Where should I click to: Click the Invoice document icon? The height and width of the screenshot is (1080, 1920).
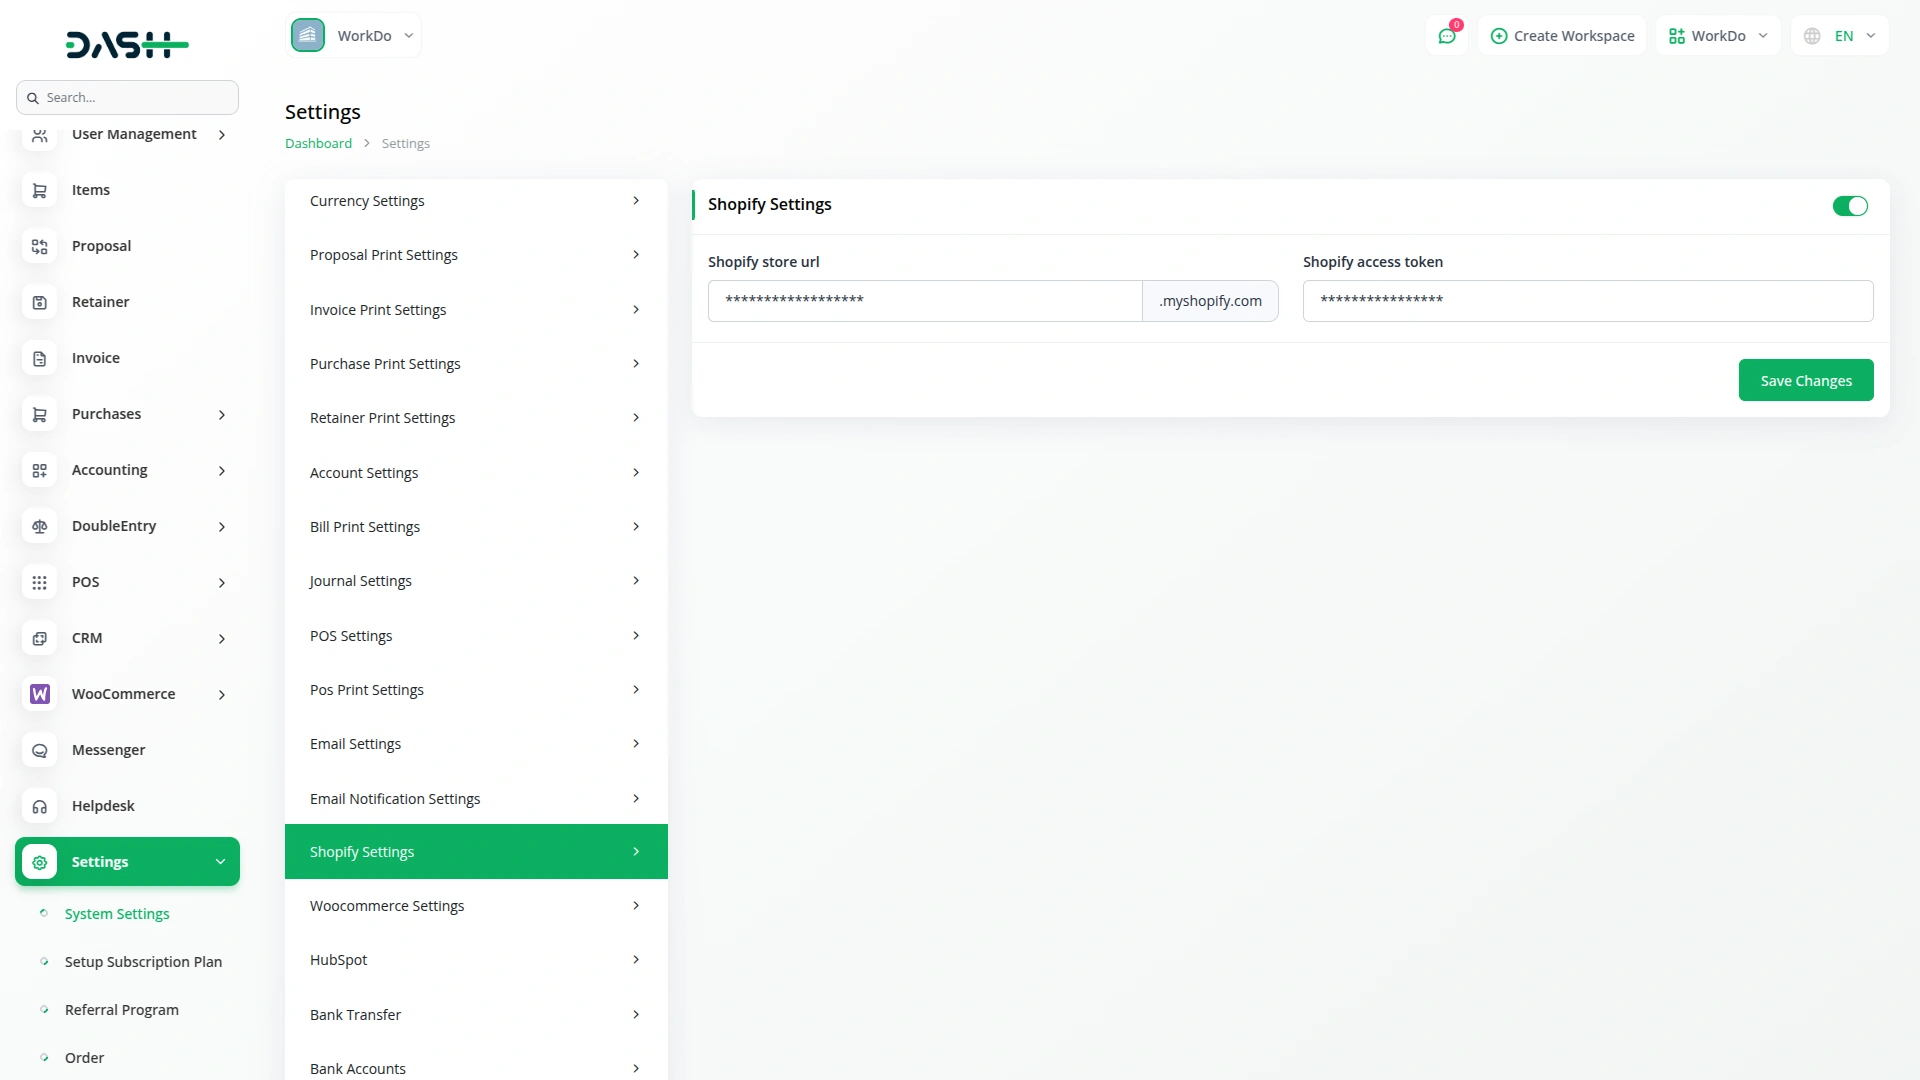(39, 358)
